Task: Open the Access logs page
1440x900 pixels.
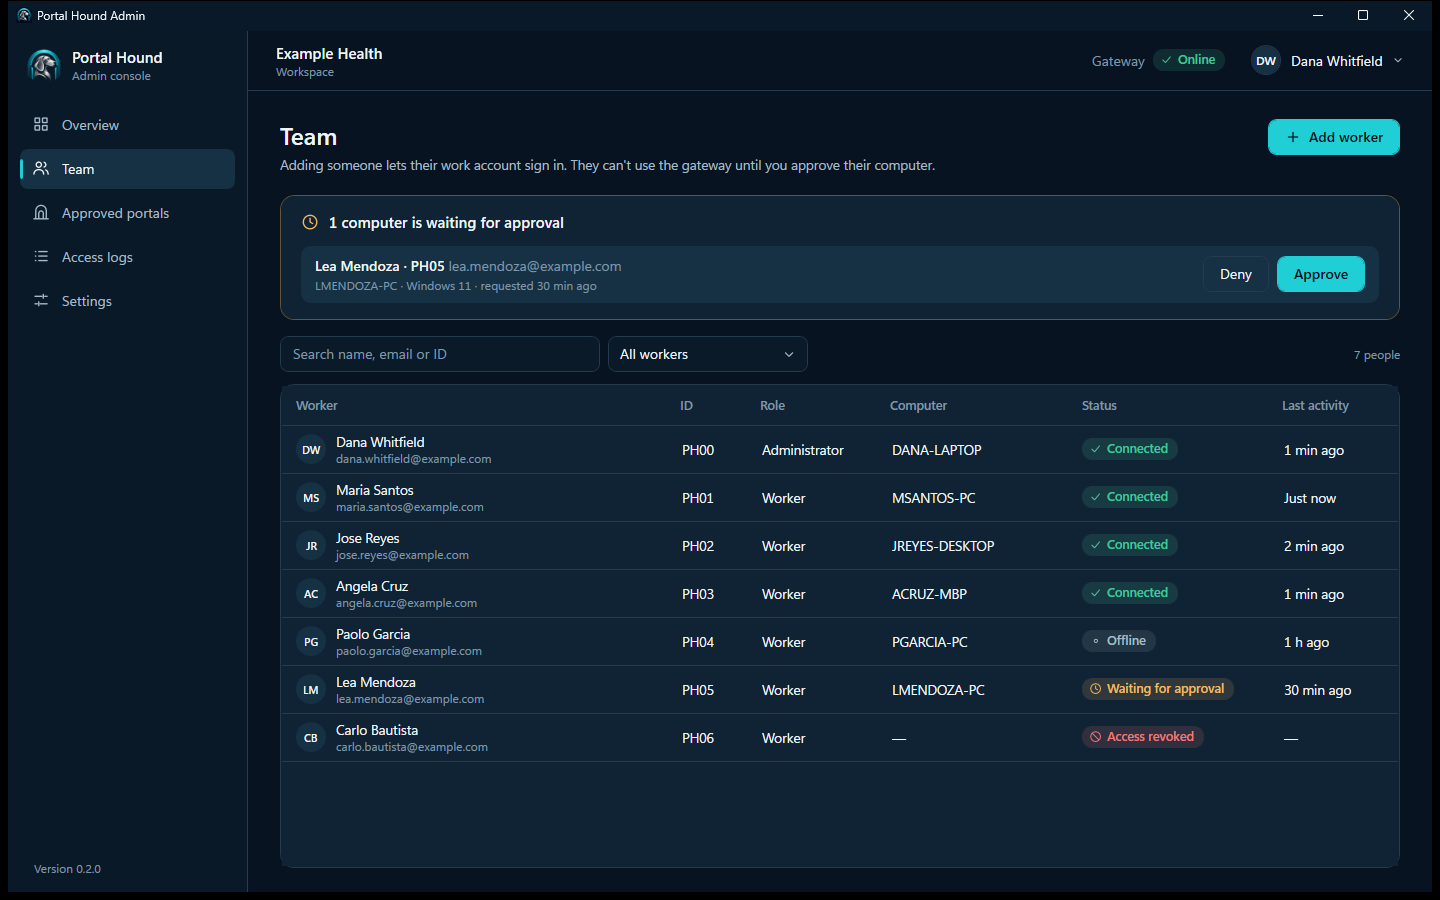Action: click(x=127, y=257)
